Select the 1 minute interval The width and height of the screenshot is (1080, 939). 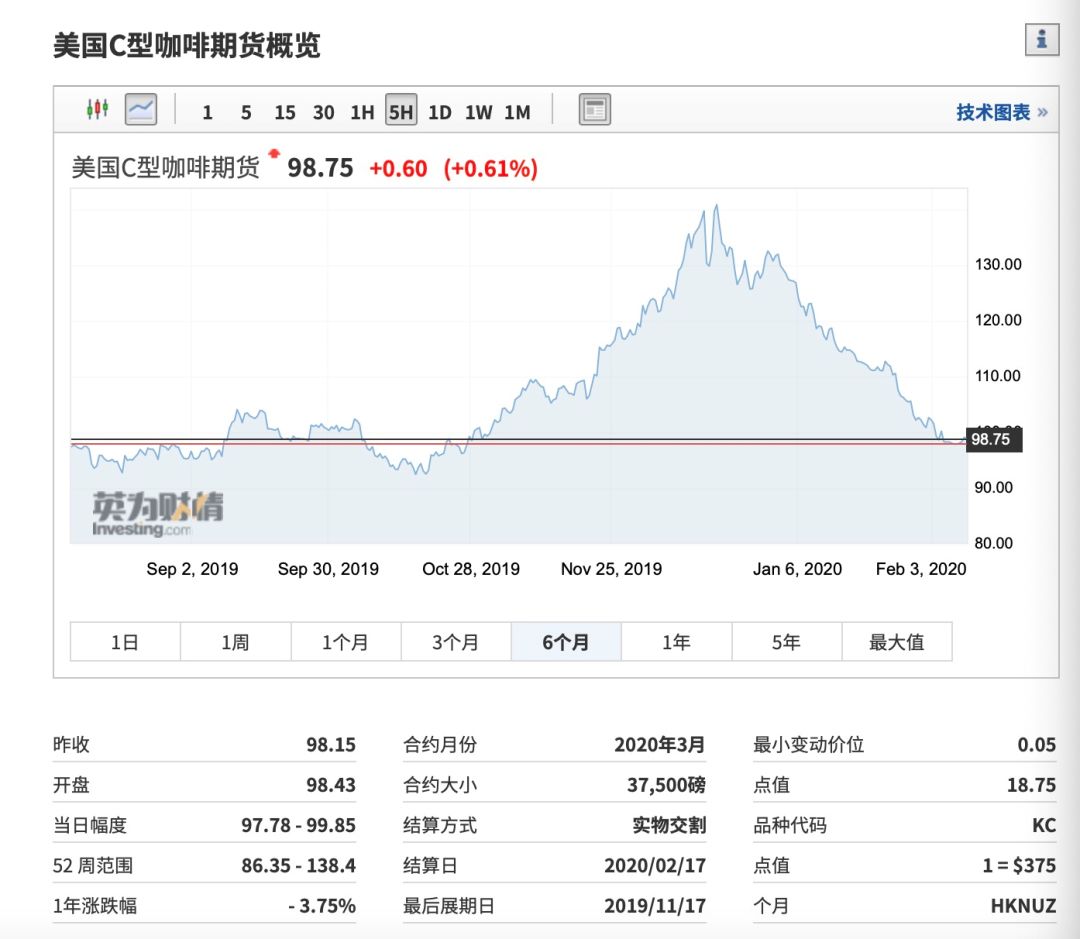click(x=207, y=112)
